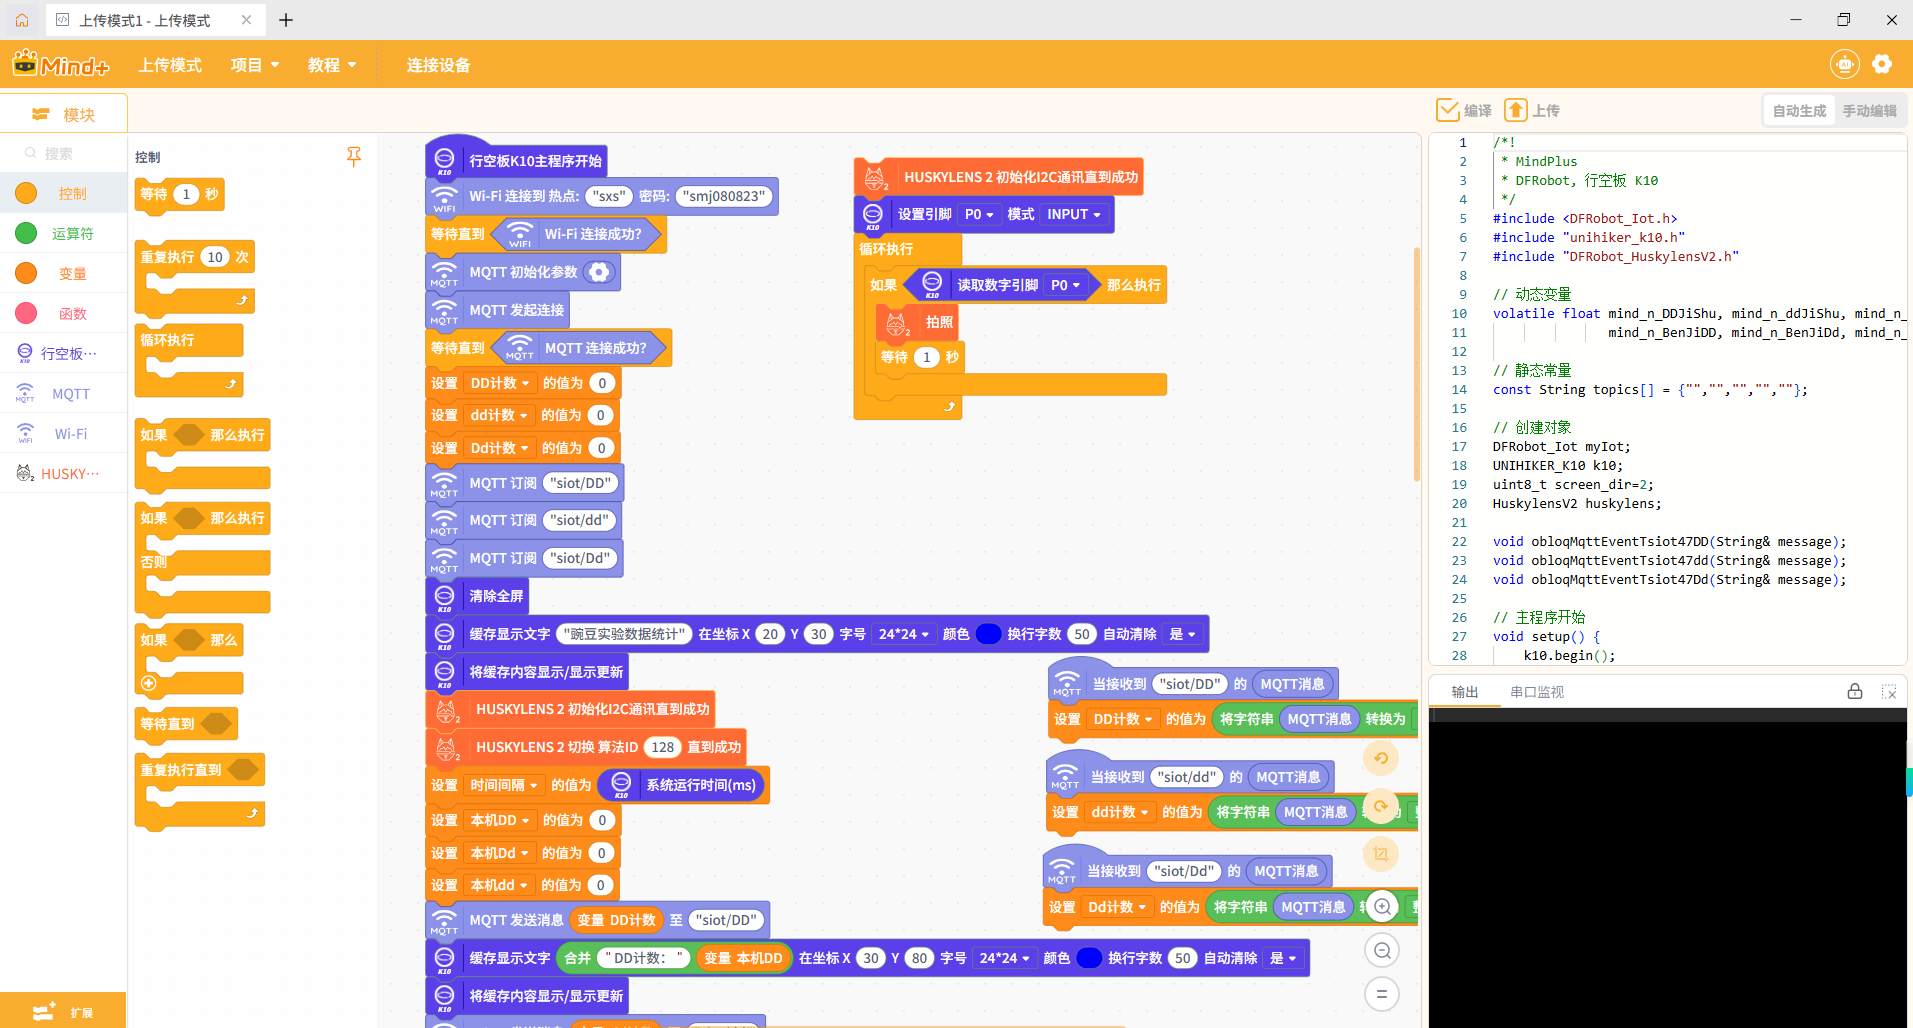Switch code view to 自动生成 mode
The width and height of the screenshot is (1913, 1028).
(x=1799, y=111)
